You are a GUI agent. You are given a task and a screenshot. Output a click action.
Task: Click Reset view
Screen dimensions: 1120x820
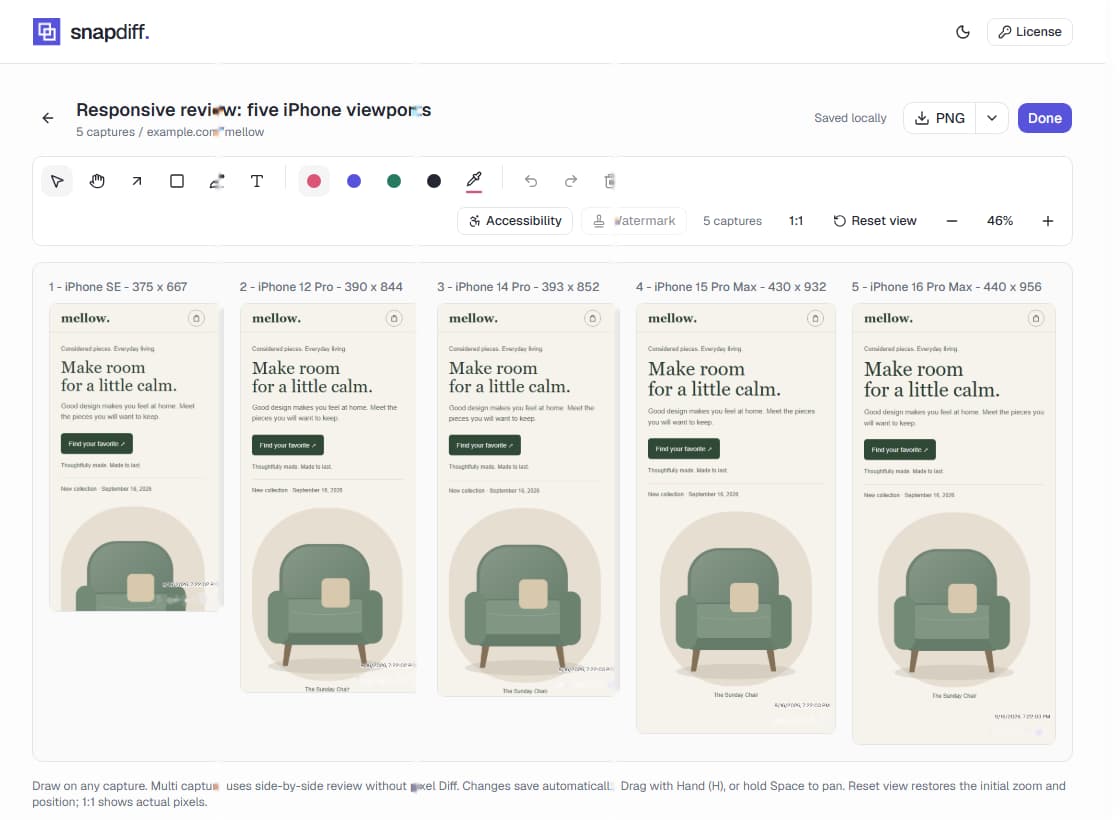pos(874,221)
